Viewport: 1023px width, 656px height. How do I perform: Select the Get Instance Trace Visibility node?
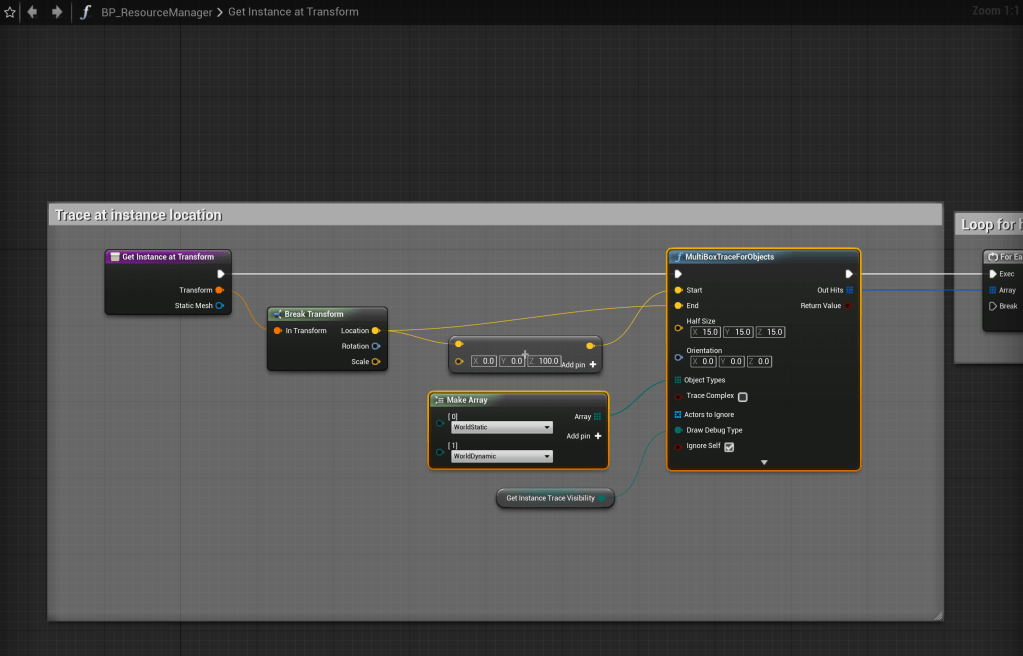[x=550, y=498]
